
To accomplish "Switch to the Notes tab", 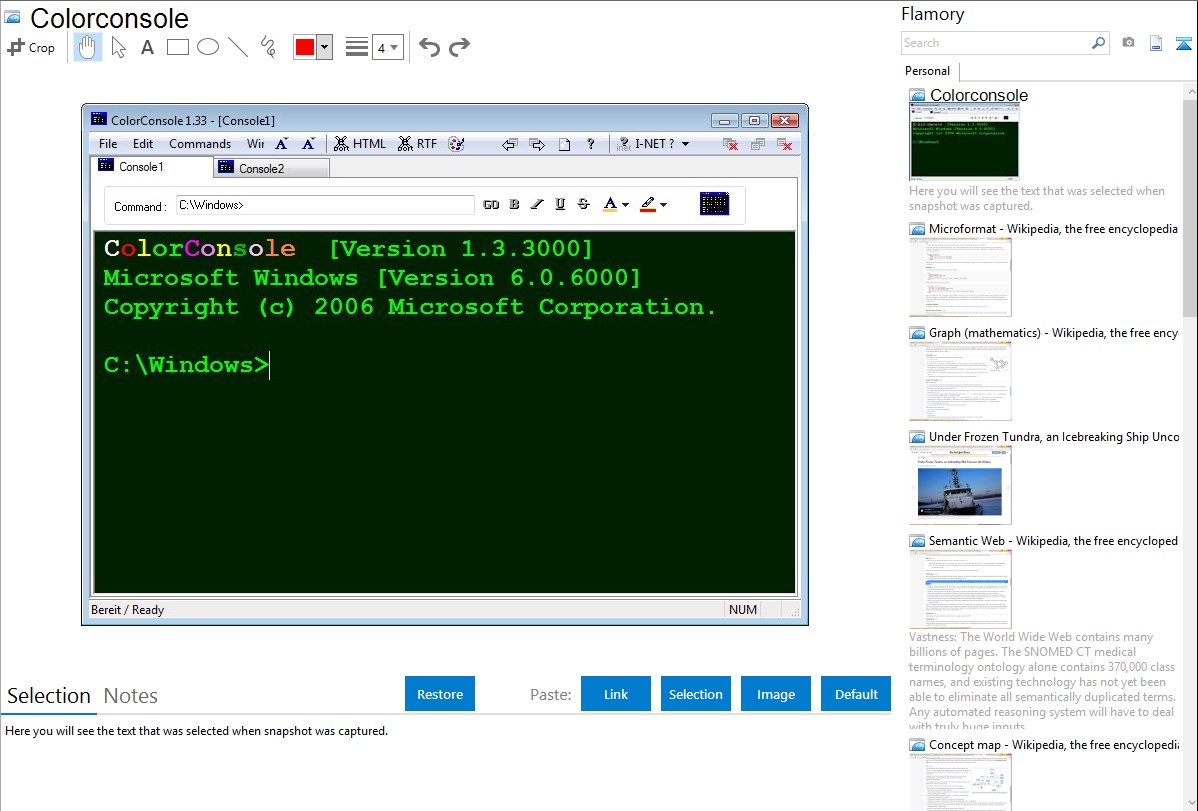I will click(131, 696).
